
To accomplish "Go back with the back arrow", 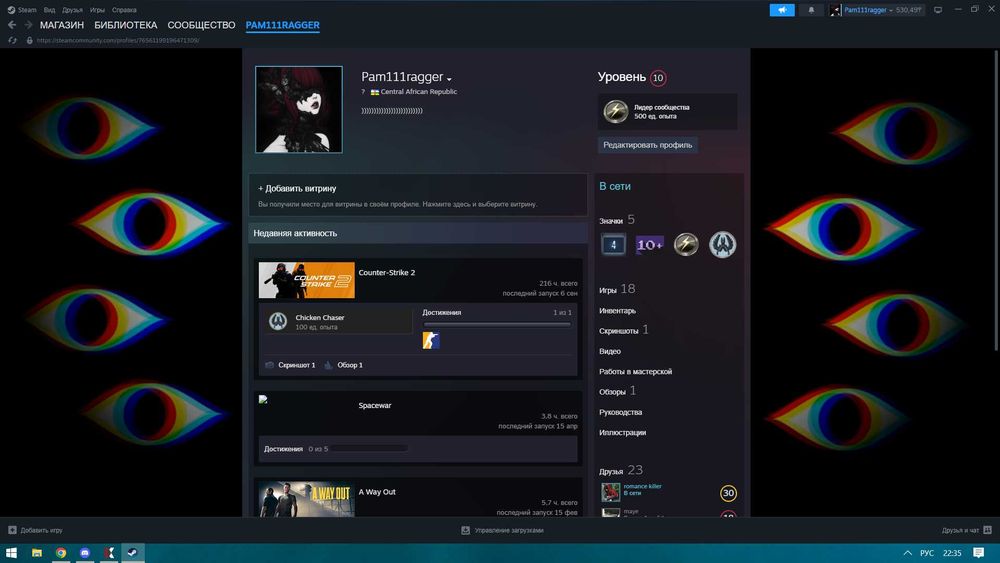I will (x=11, y=25).
